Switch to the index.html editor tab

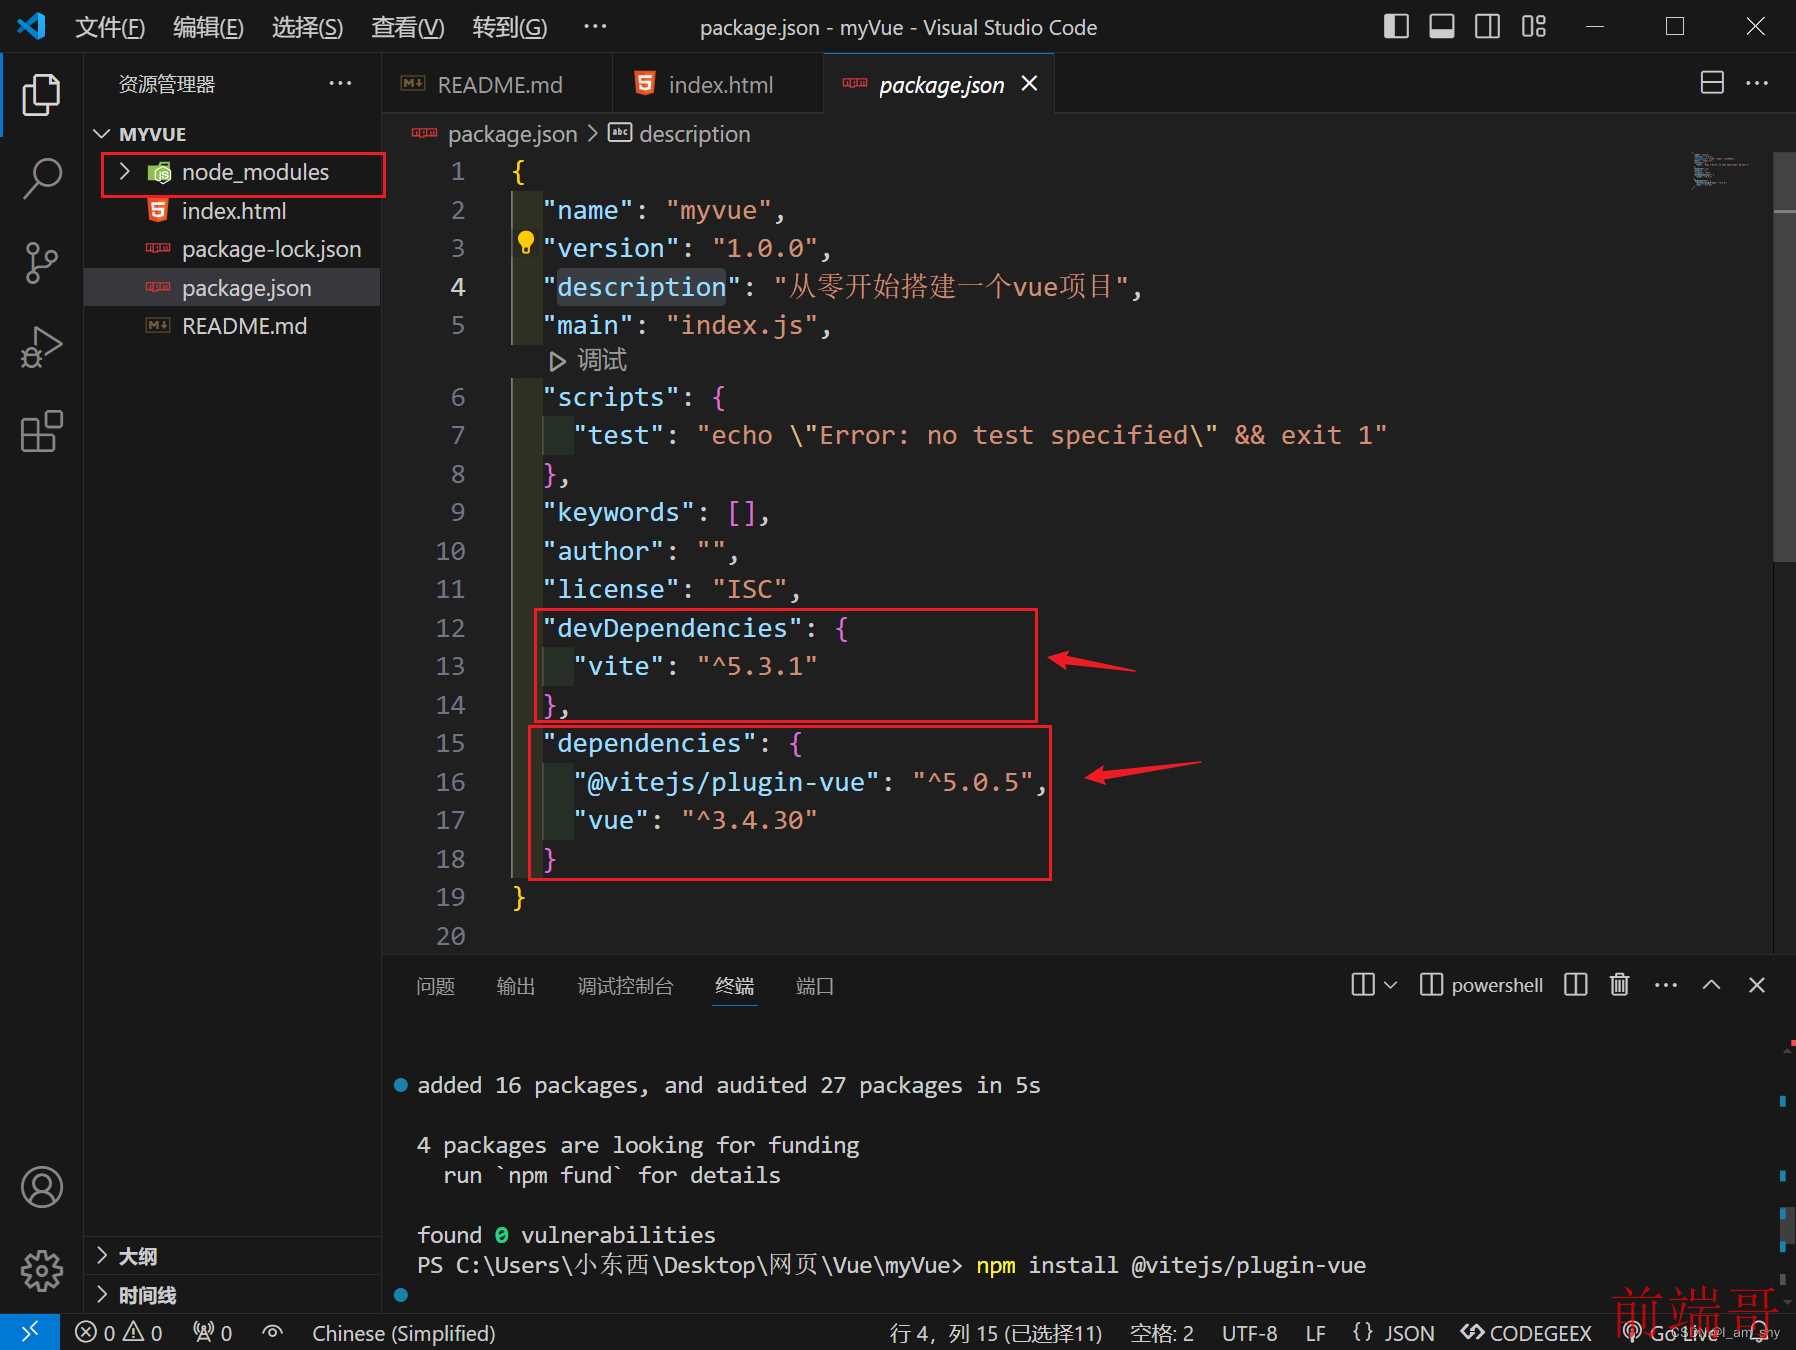[x=718, y=85]
